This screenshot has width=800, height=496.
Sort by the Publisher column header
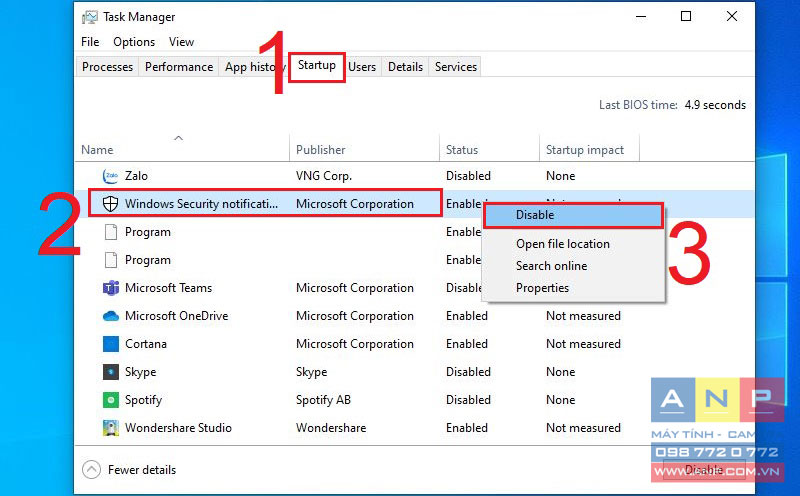click(364, 150)
